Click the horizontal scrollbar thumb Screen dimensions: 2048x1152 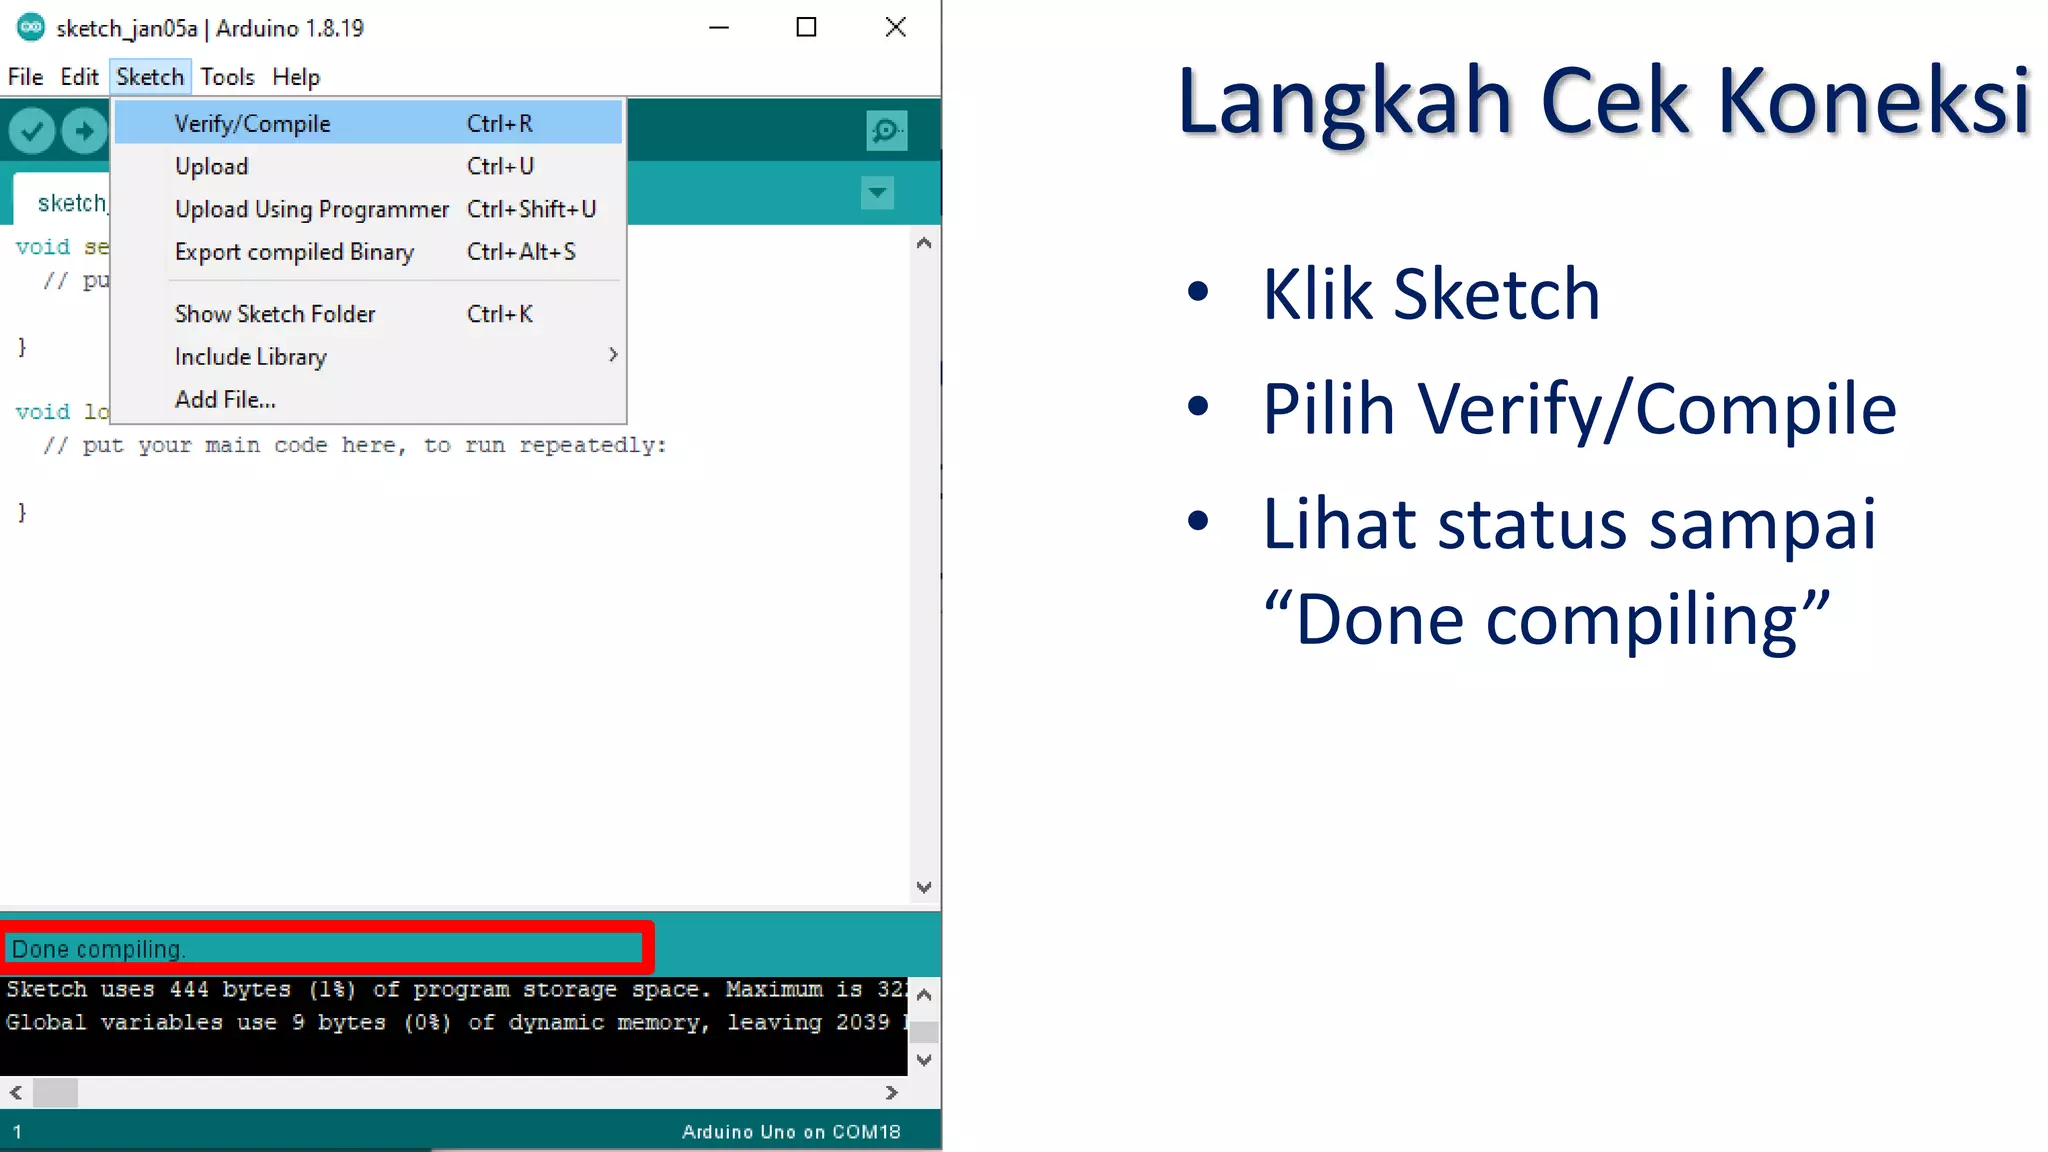pyautogui.click(x=55, y=1093)
